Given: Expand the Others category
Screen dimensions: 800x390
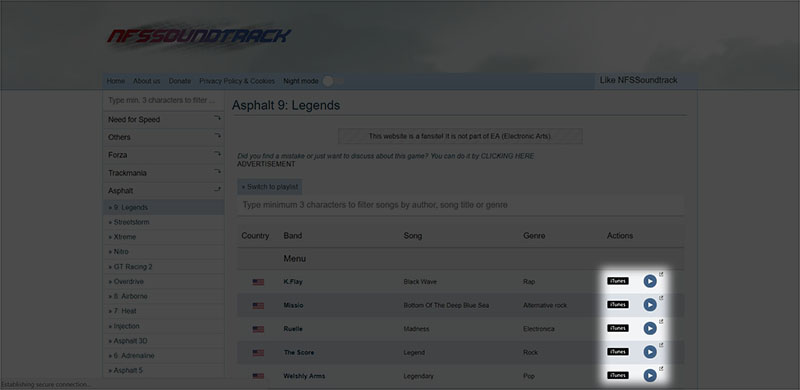Looking at the screenshot, I should (163, 137).
